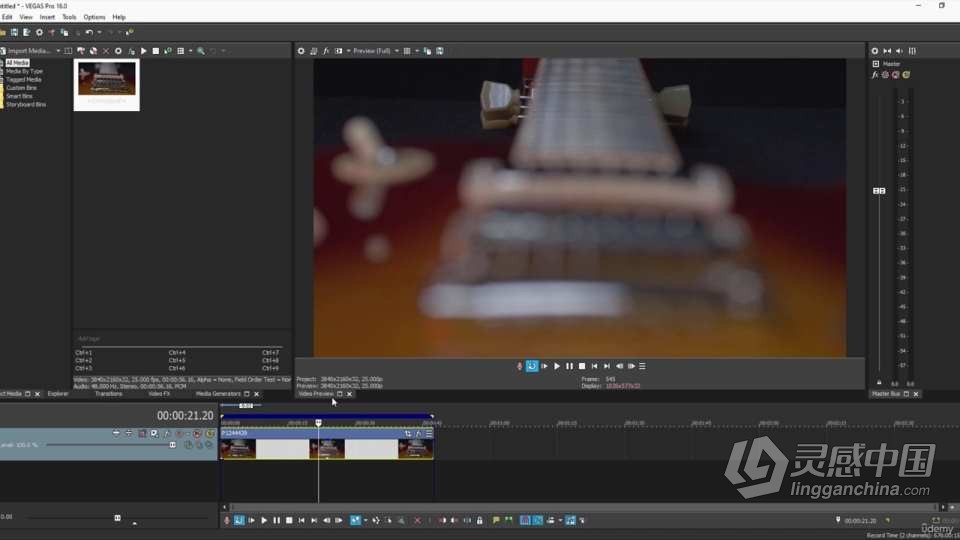Adjust the video track Level slider
This screenshot has height=540, width=960.
(x=172, y=445)
